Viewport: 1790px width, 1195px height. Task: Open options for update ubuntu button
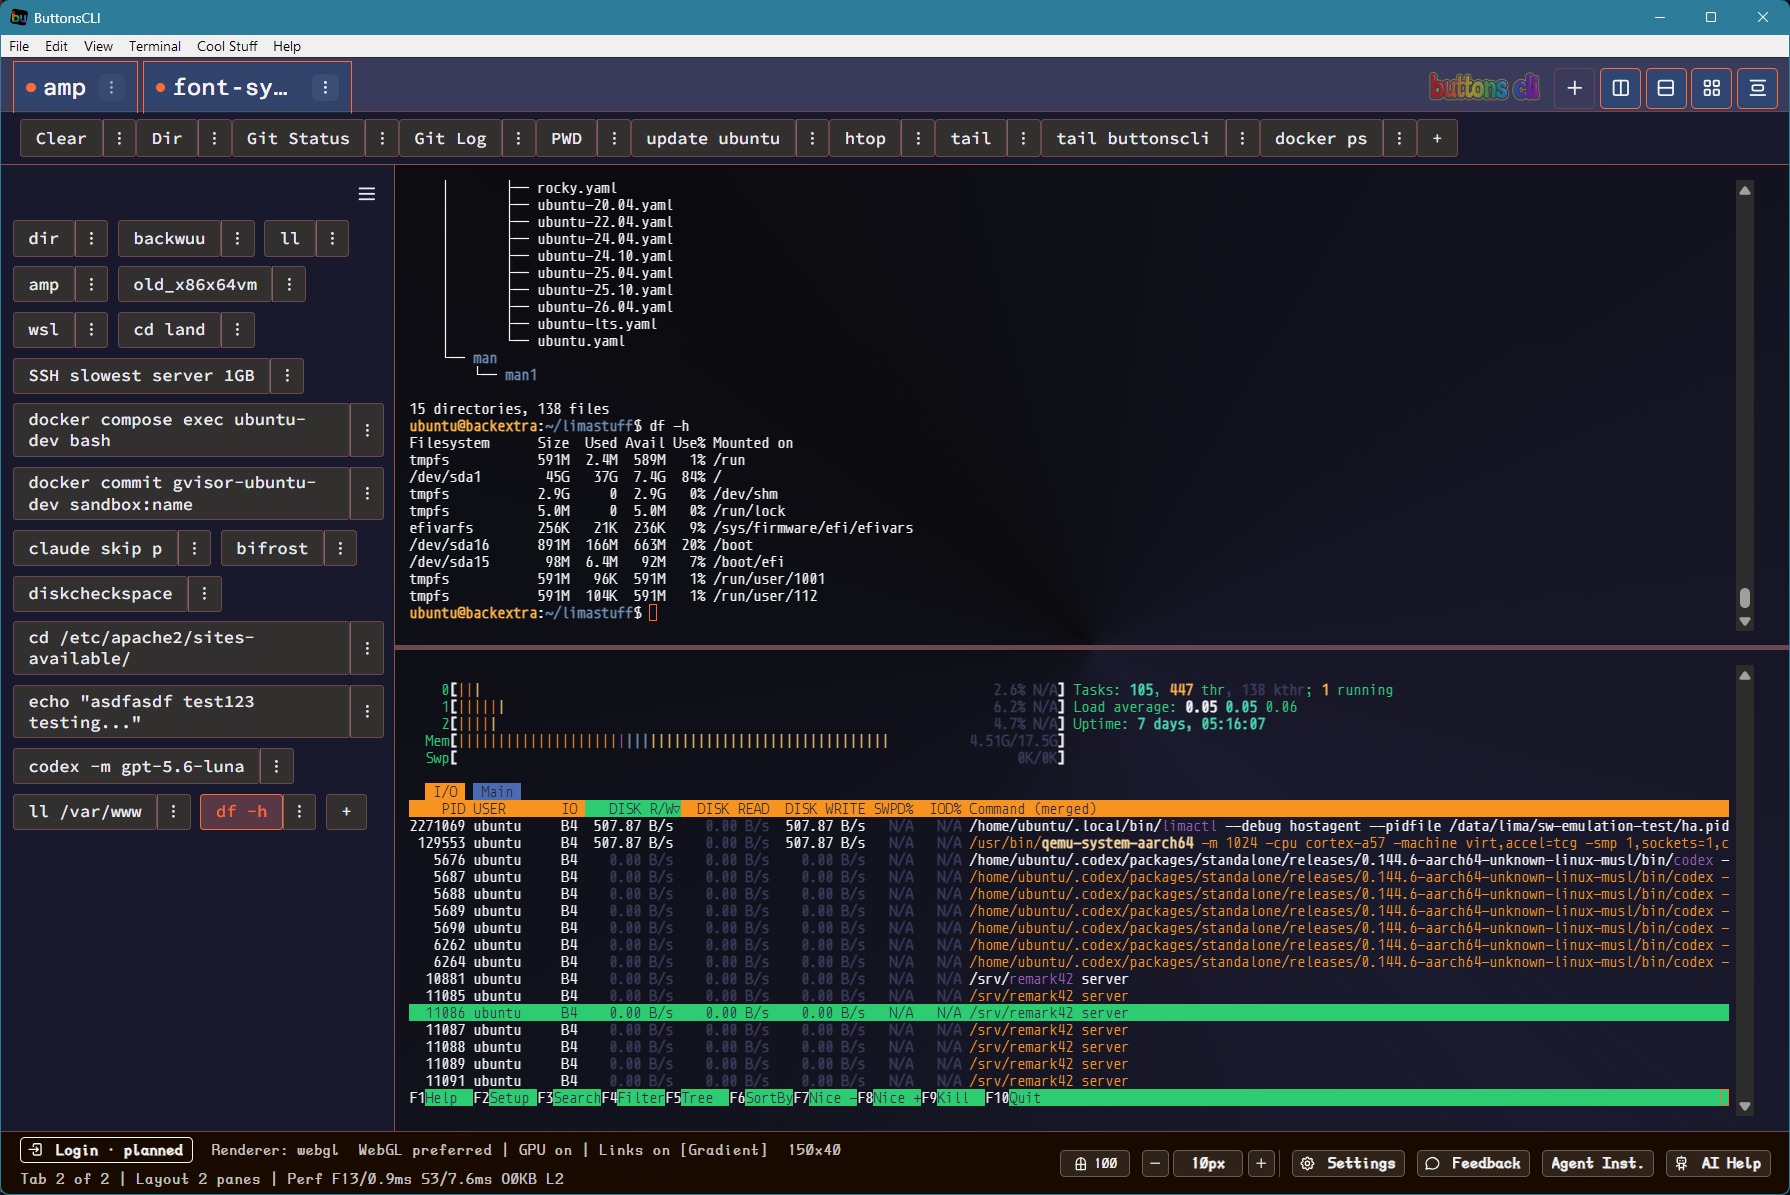(x=812, y=139)
